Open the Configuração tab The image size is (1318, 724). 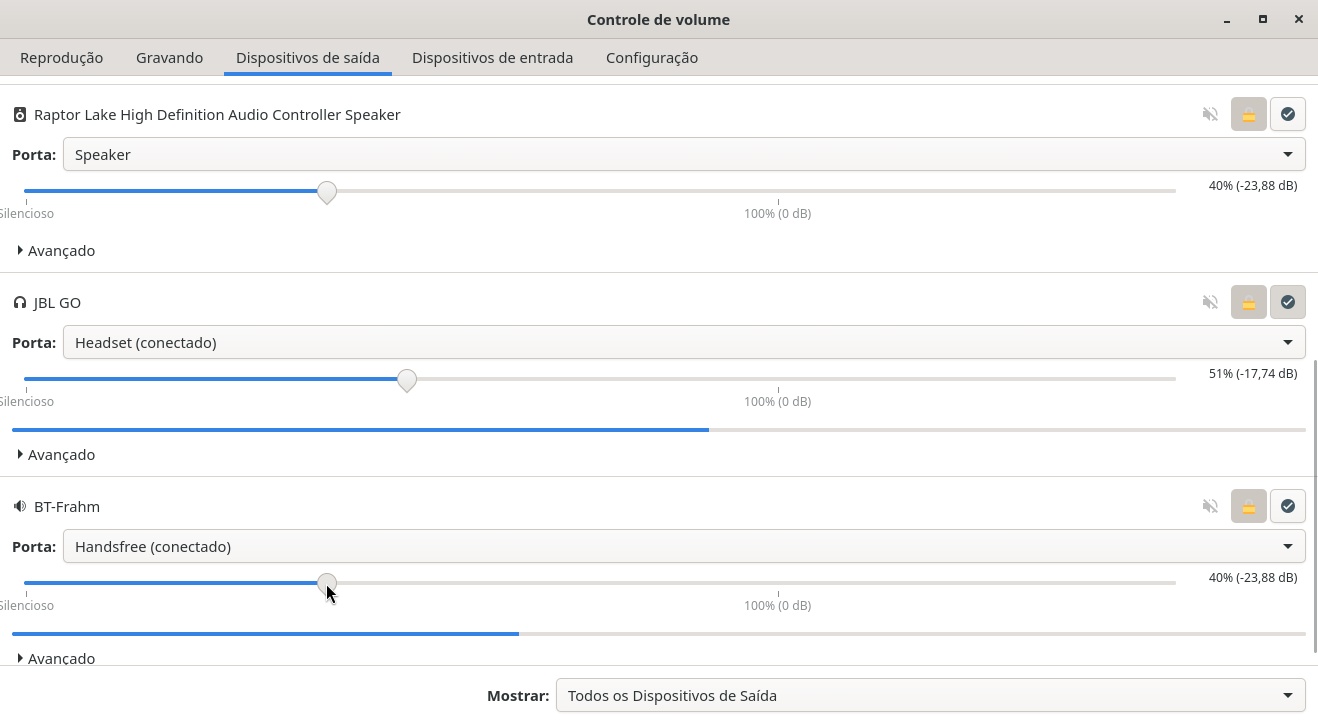click(x=651, y=58)
